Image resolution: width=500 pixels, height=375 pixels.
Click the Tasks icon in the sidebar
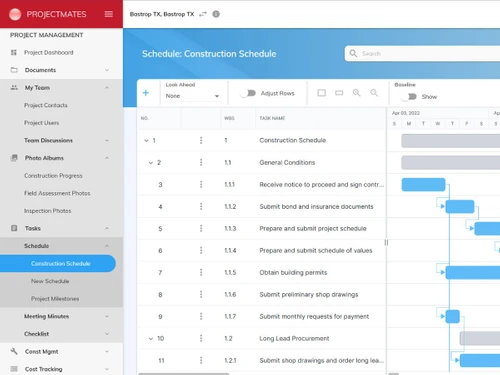(x=14, y=228)
